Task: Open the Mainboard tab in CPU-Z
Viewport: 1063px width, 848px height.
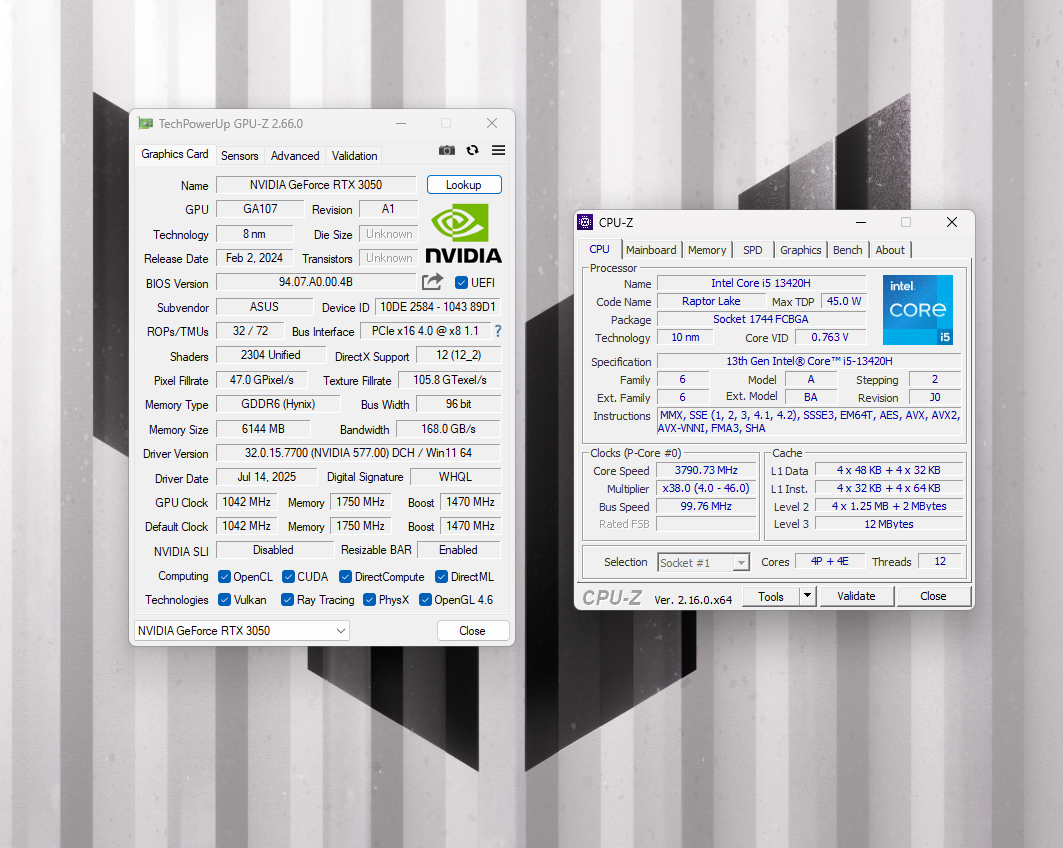Action: [x=651, y=249]
